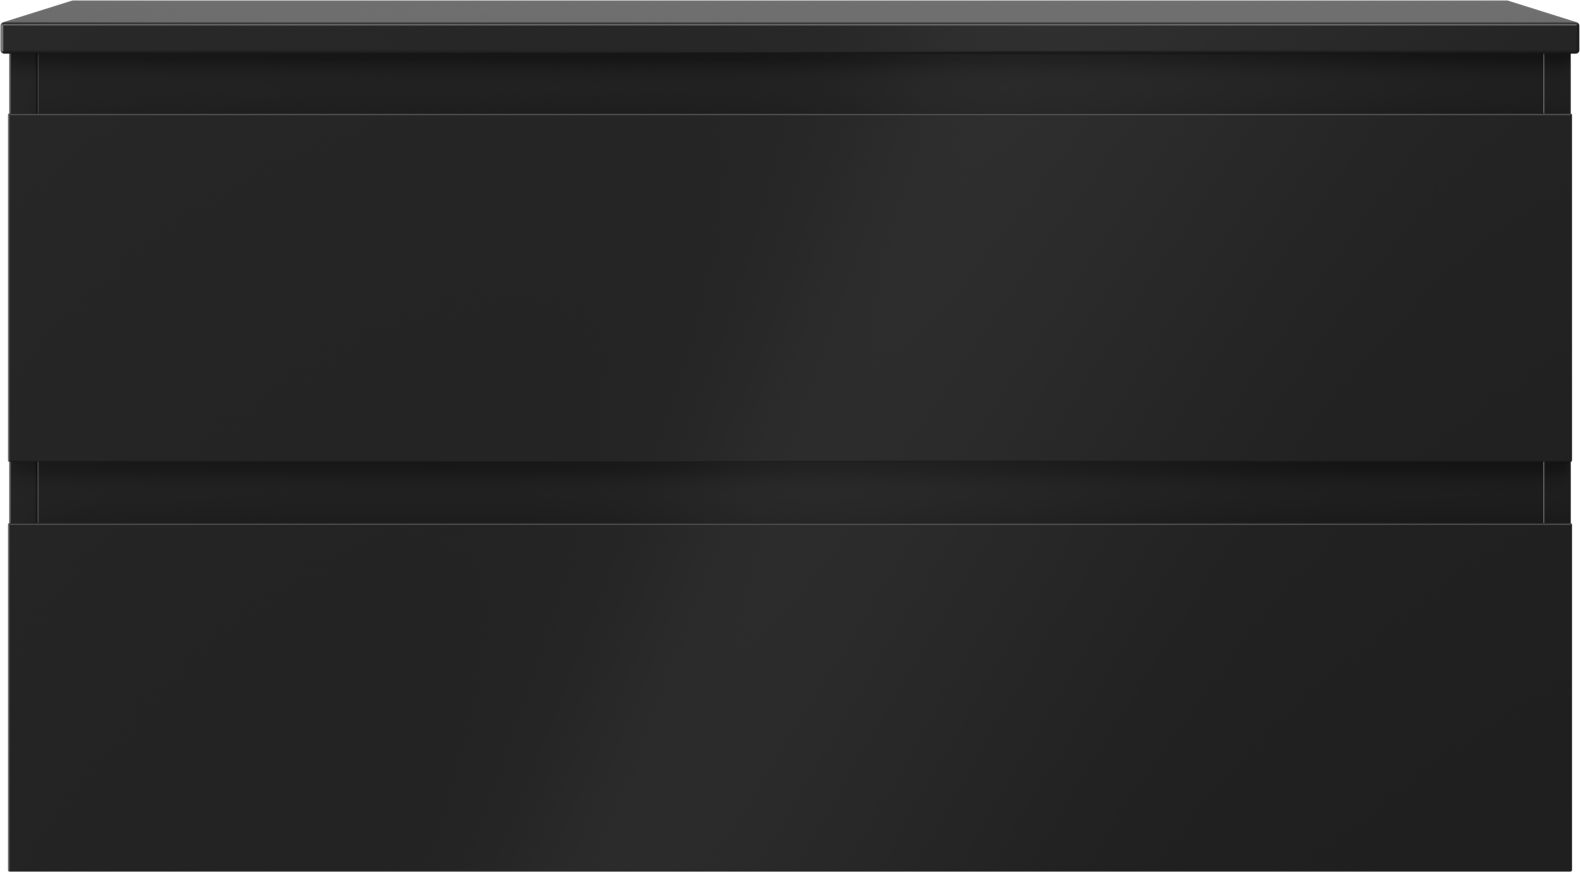Click the lower drawer front panel

790,697
